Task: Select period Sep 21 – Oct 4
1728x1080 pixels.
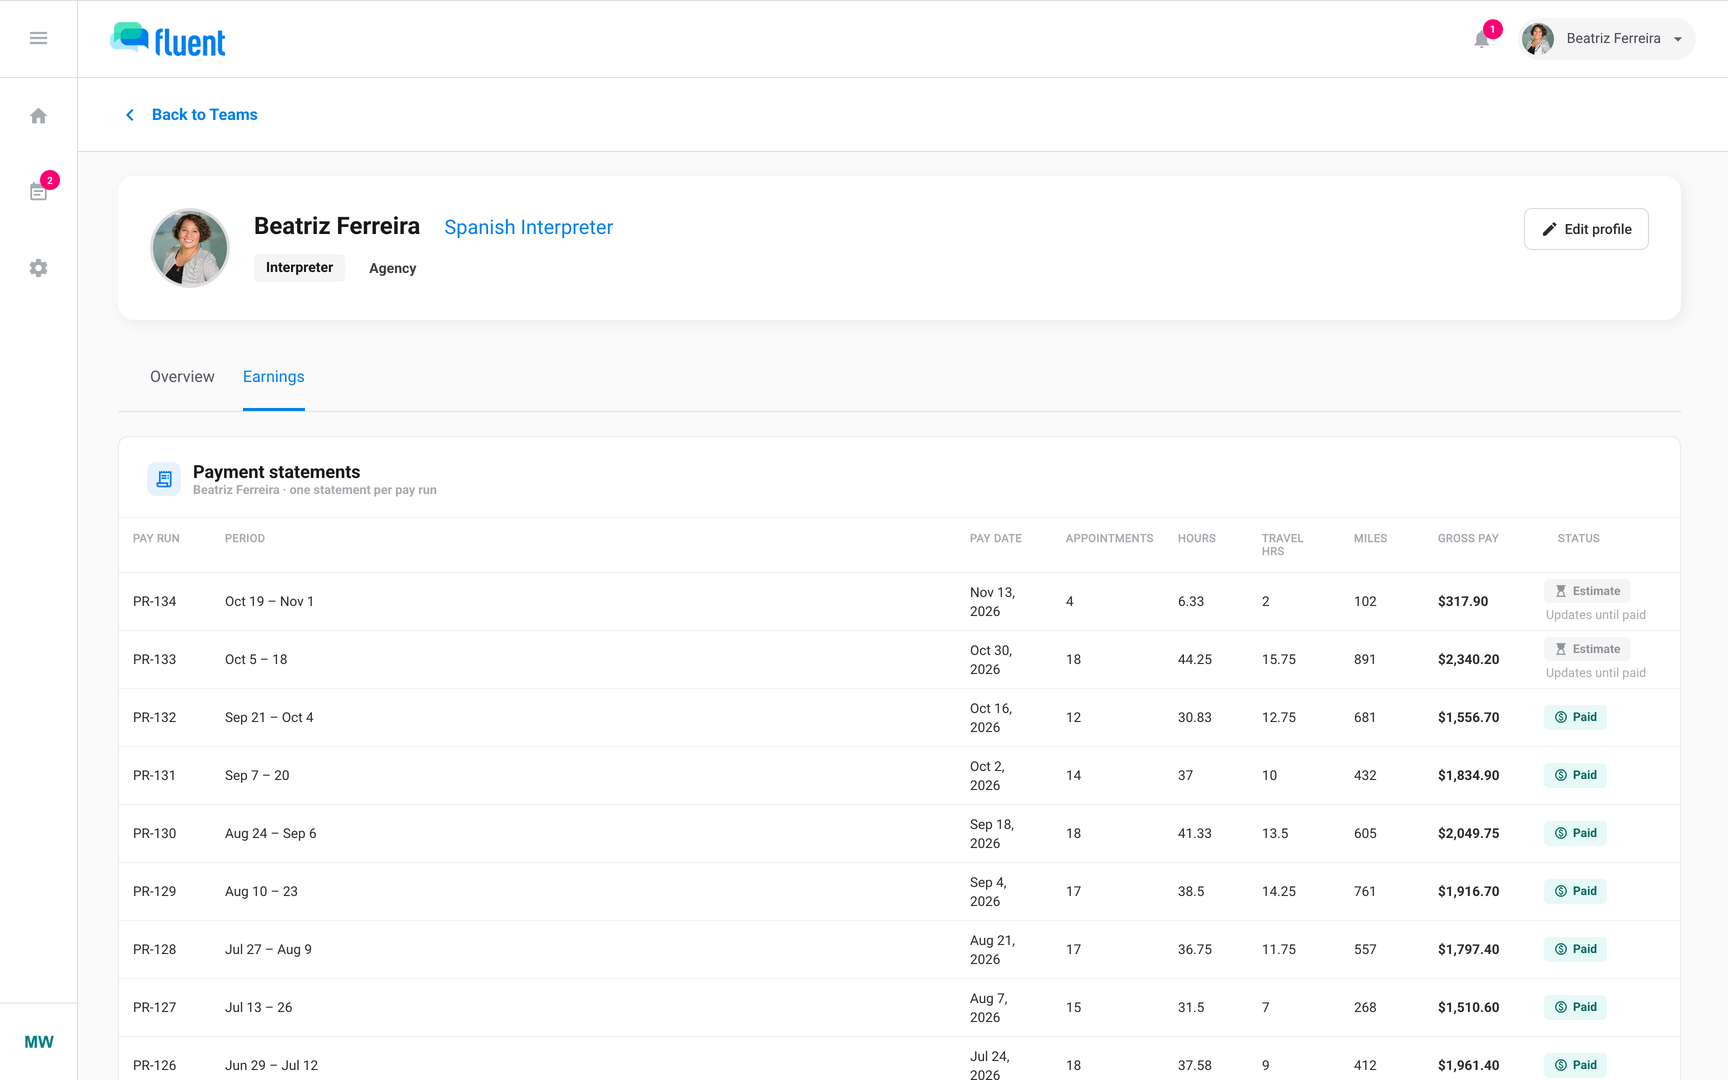Action: pos(269,718)
